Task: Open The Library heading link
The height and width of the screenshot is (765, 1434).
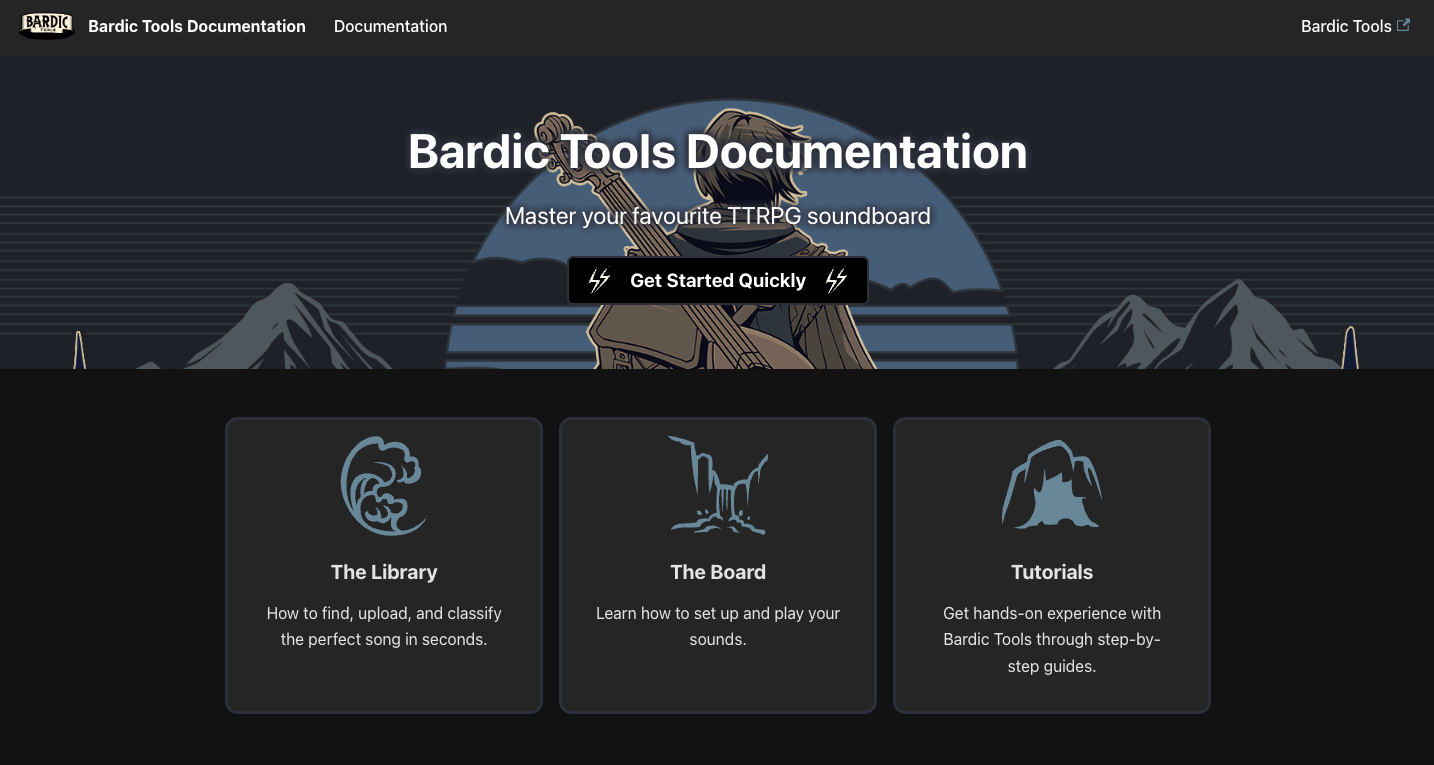Action: click(384, 572)
